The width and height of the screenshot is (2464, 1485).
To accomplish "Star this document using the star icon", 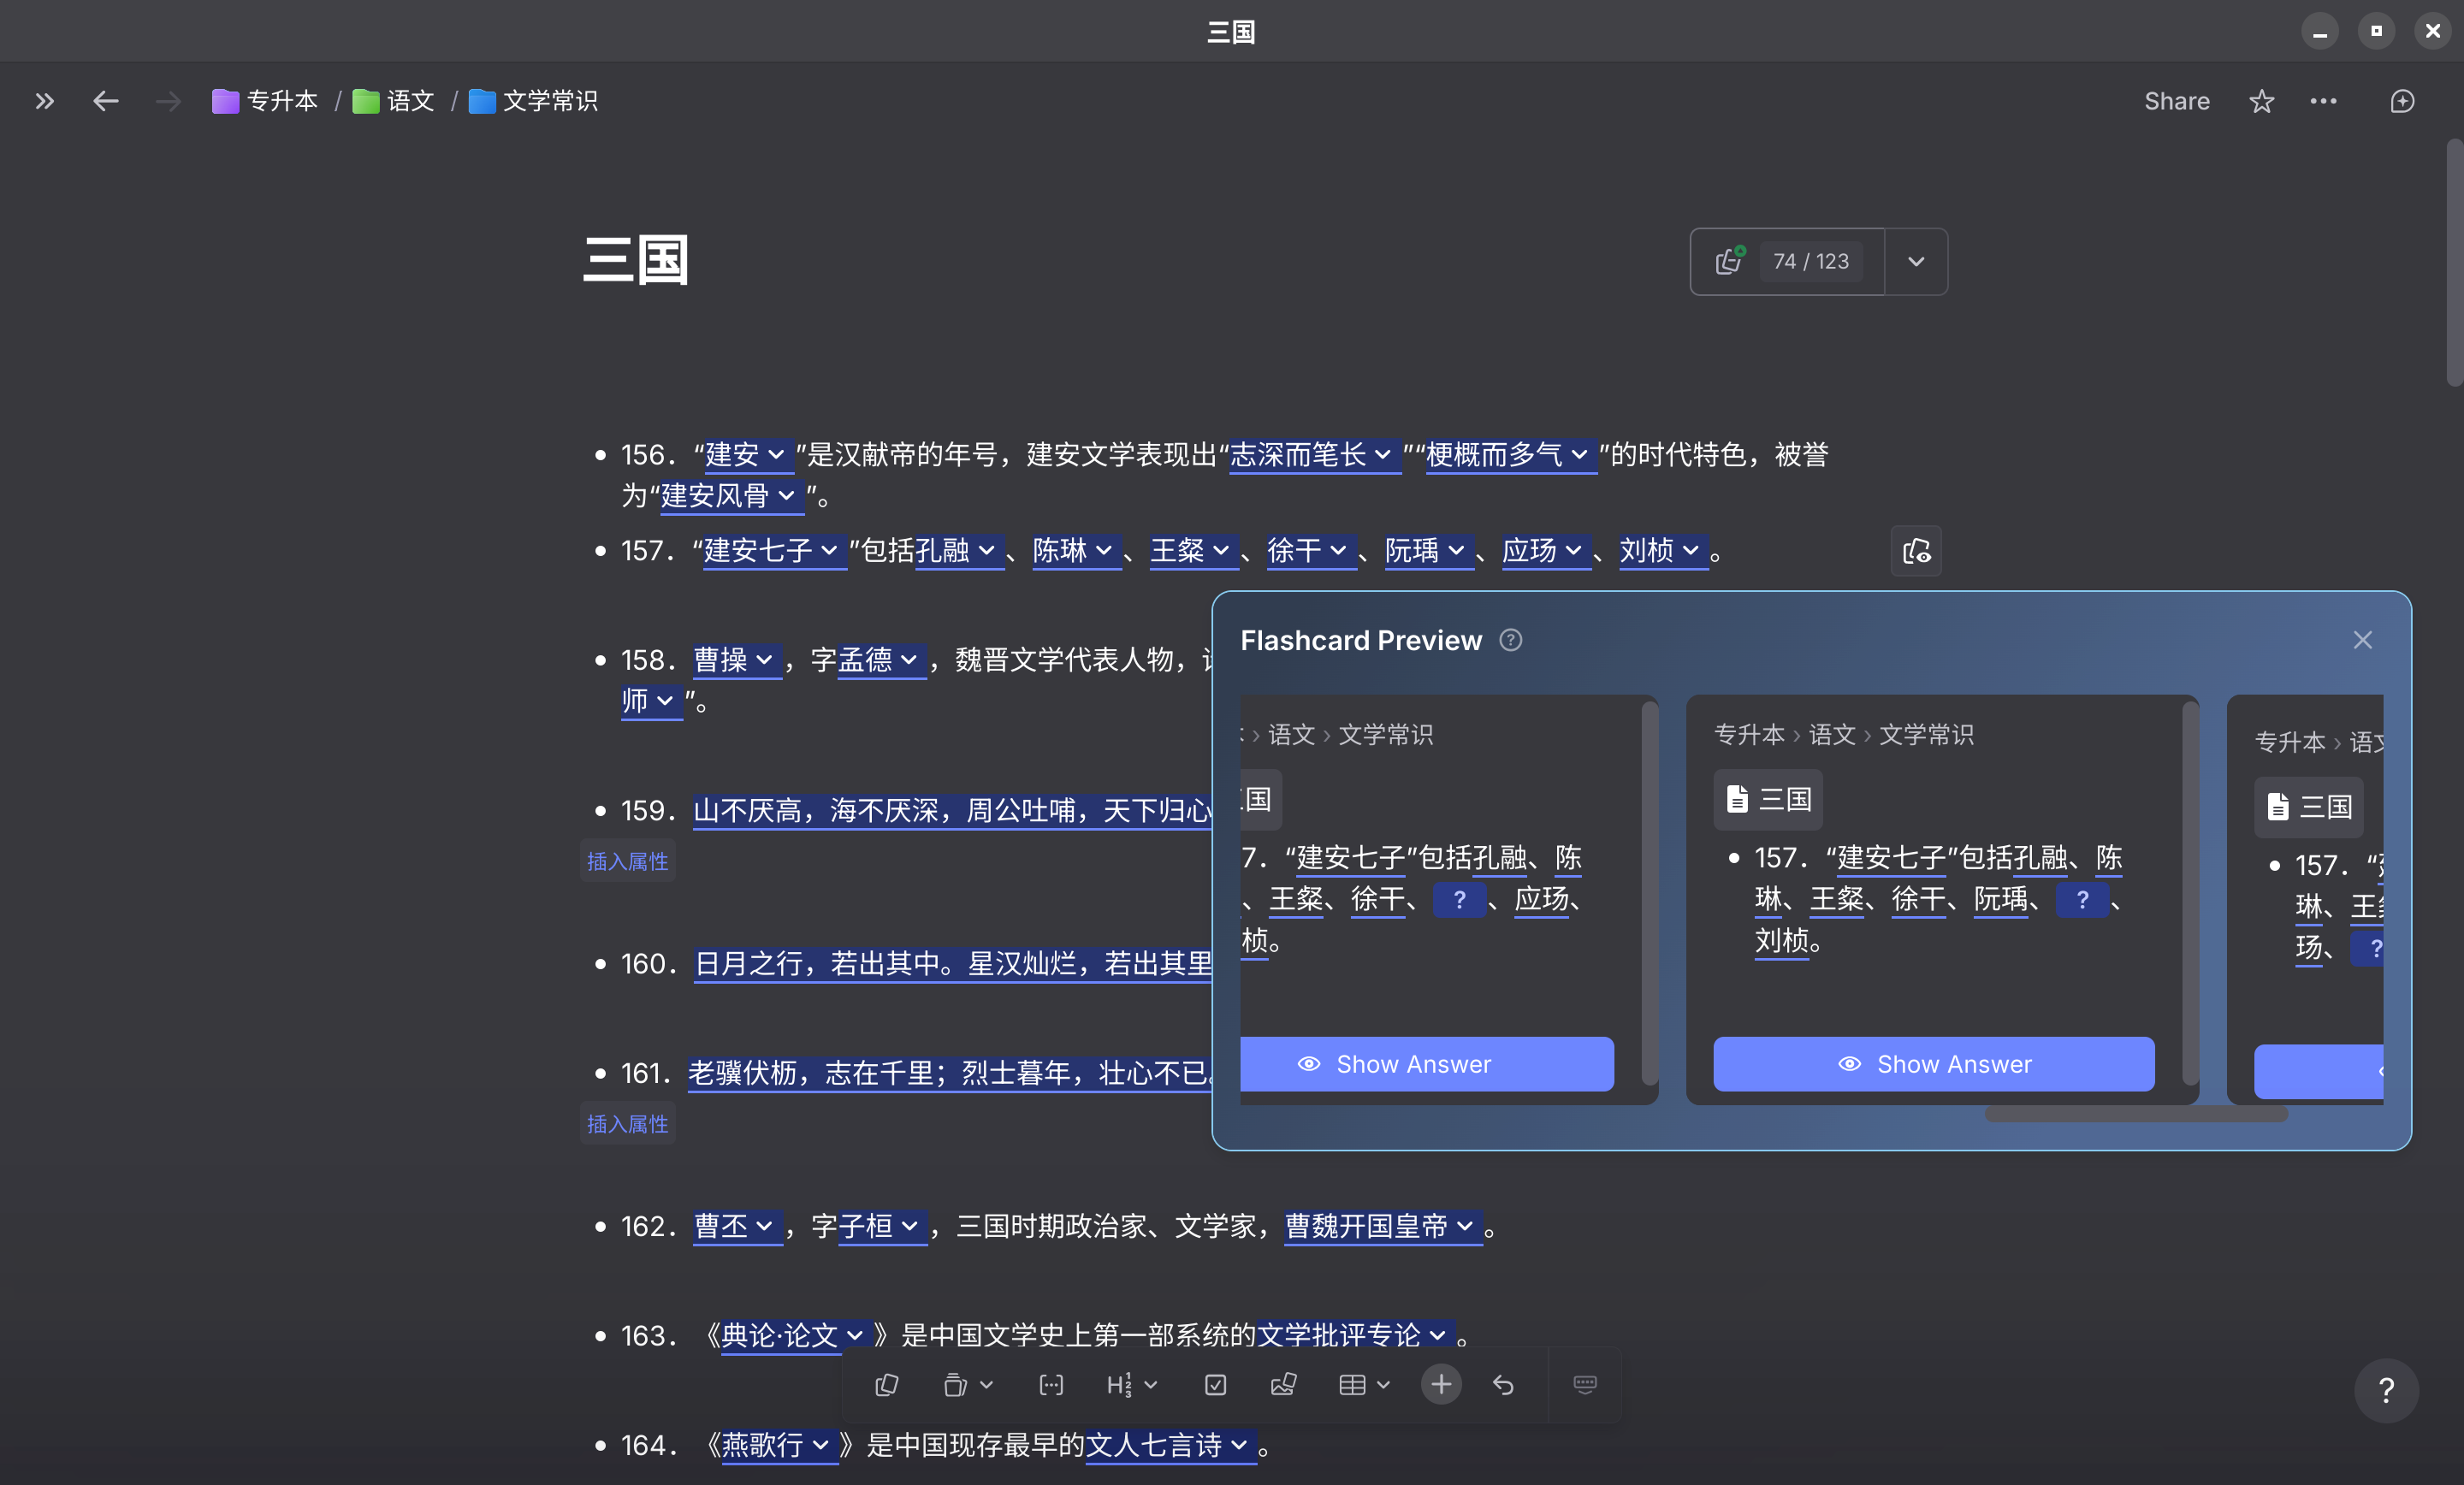I will [2261, 101].
